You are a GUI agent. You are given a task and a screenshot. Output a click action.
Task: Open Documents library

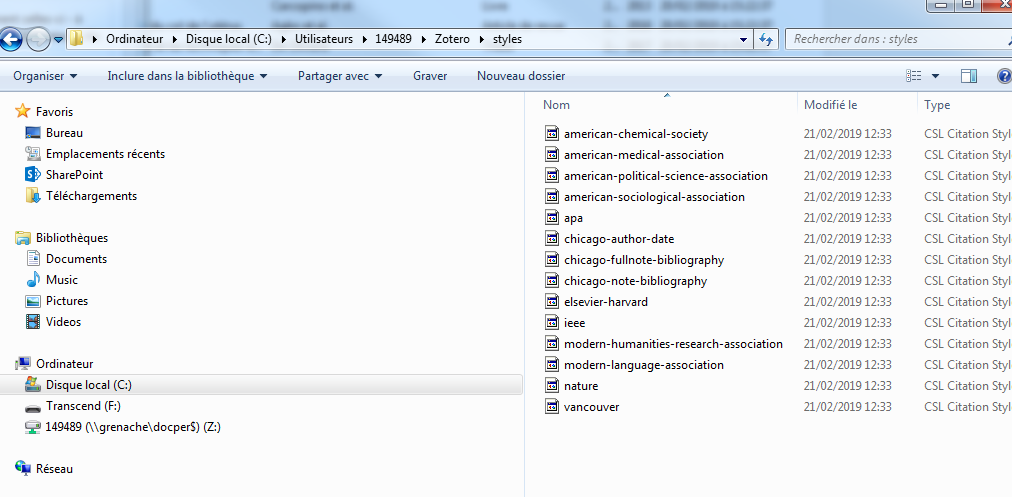(x=76, y=259)
